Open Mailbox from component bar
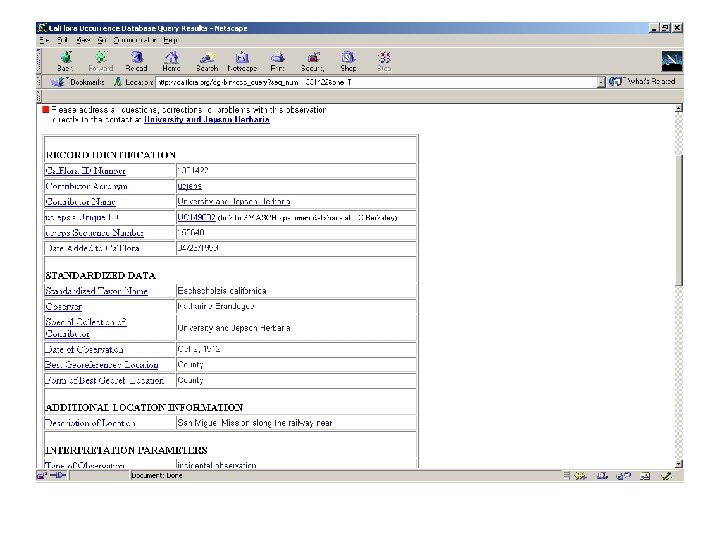This screenshot has width=720, height=540. (602, 476)
